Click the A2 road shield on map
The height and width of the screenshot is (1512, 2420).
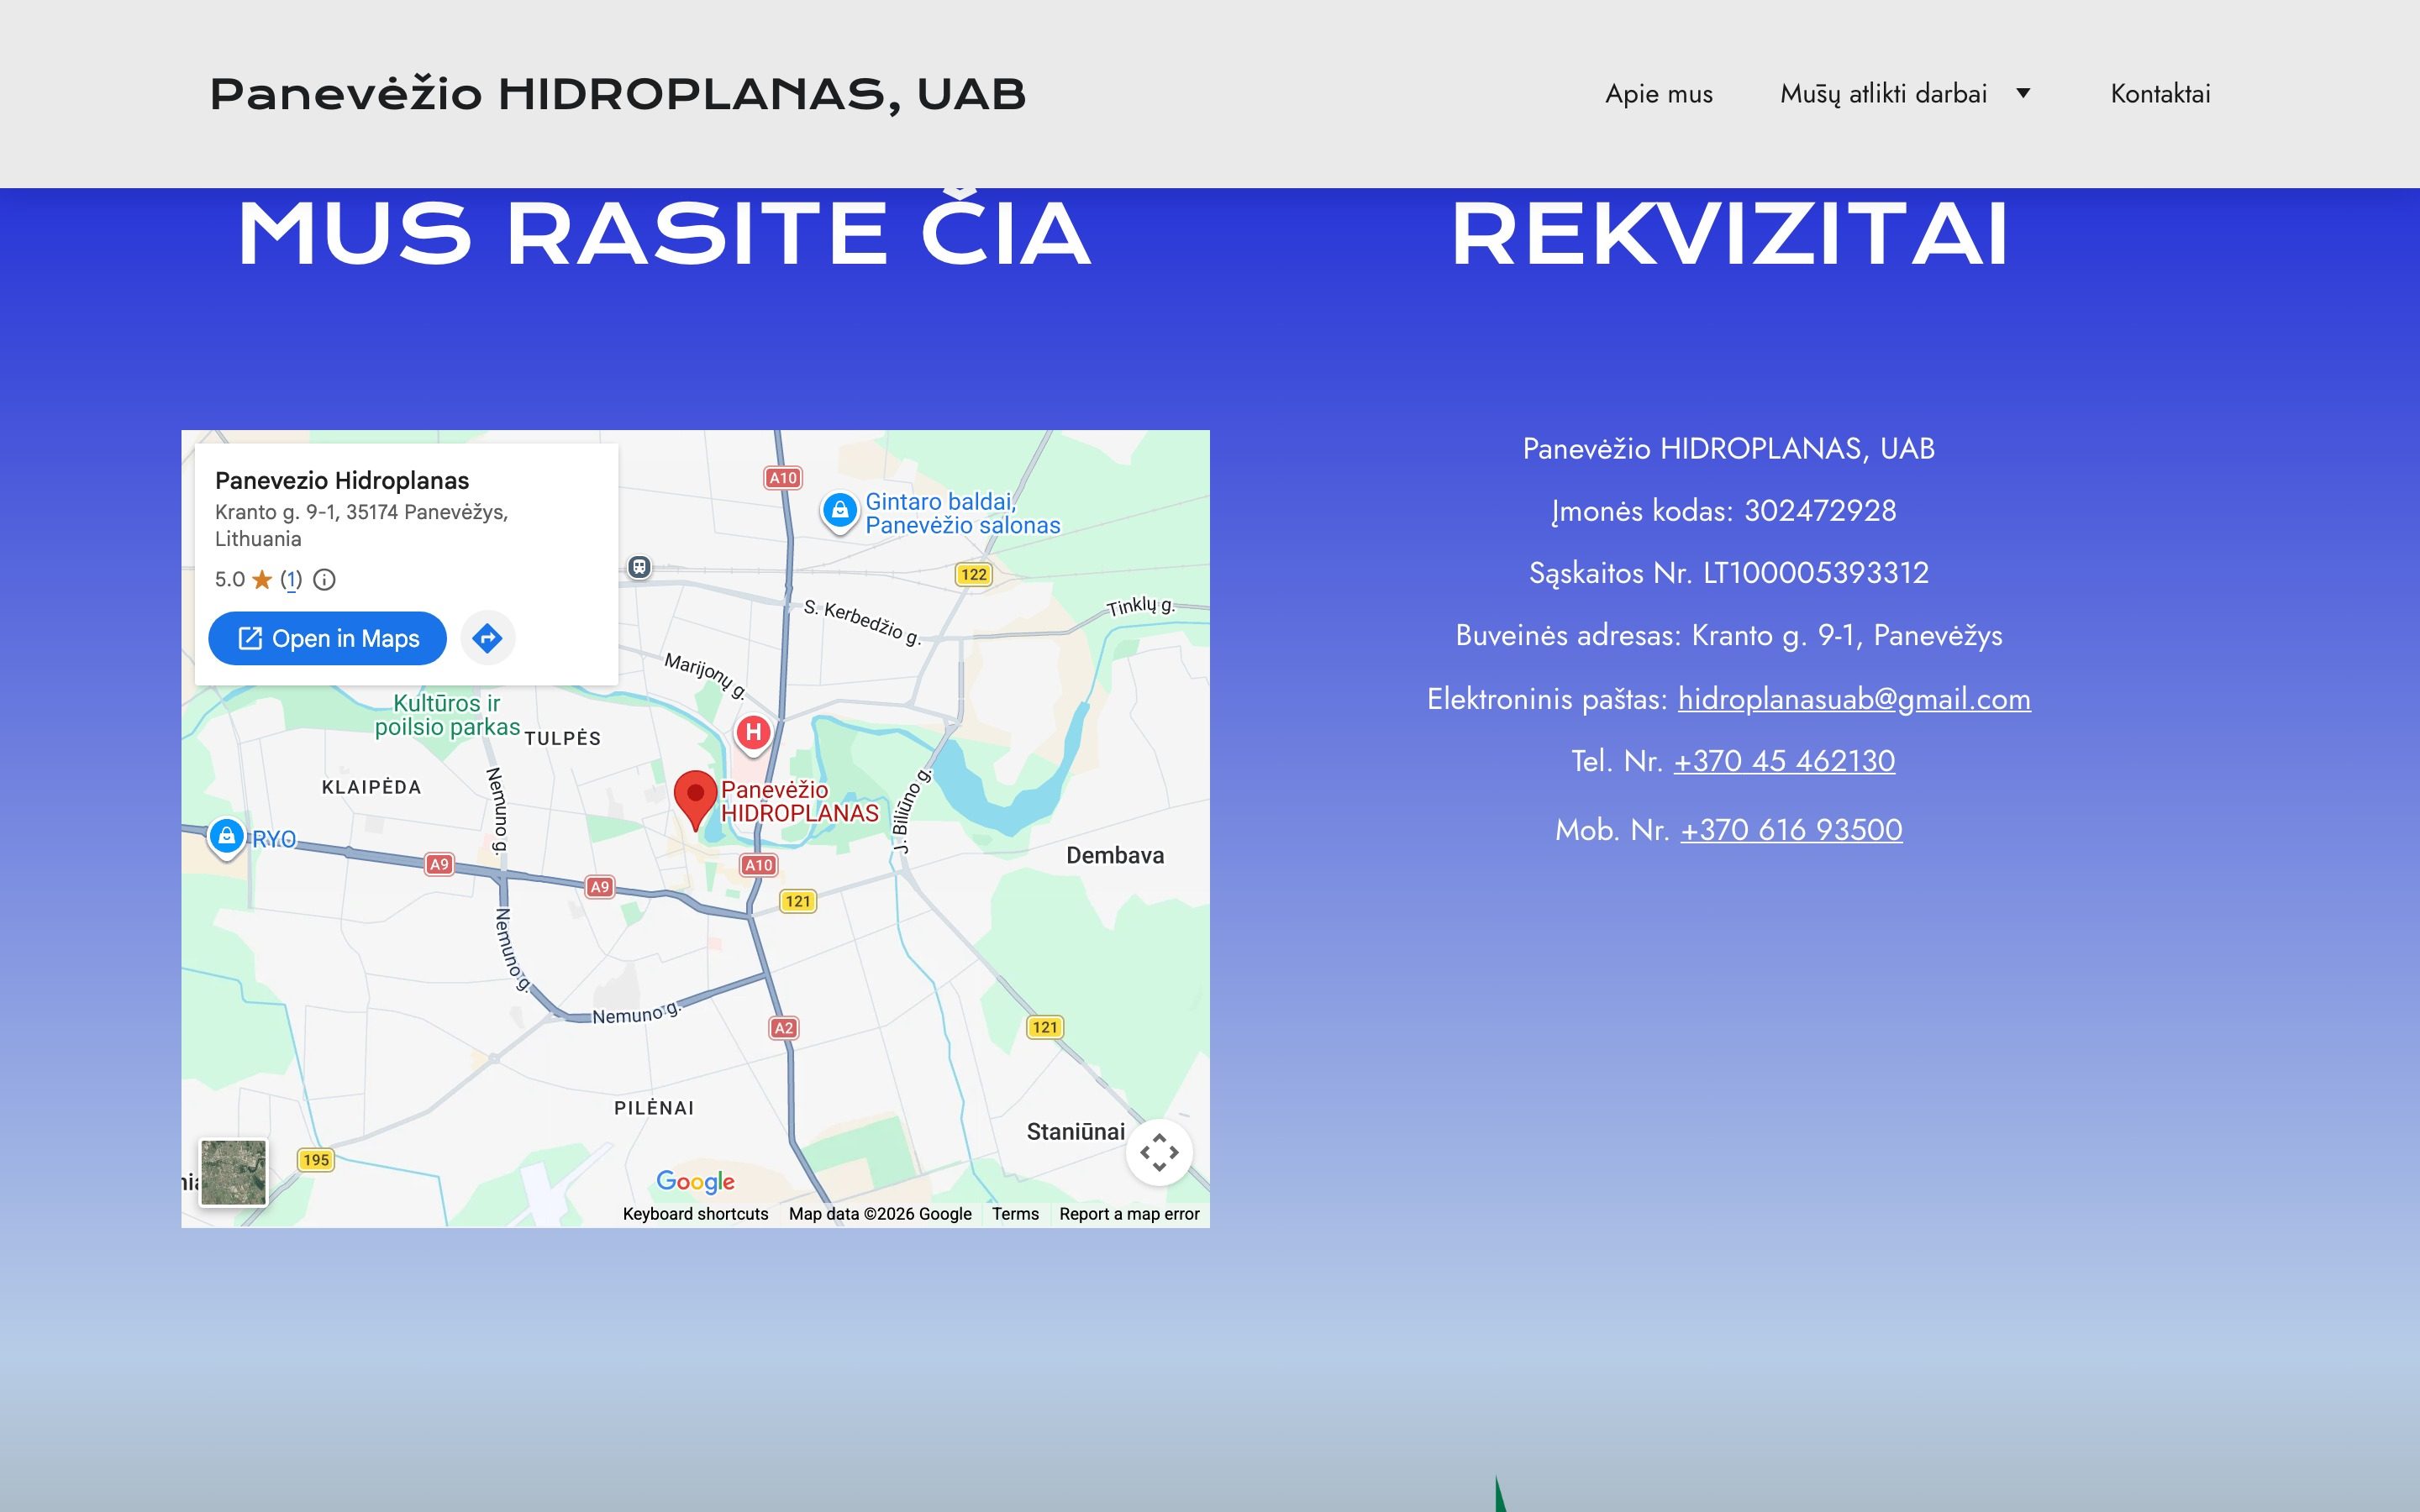[x=784, y=1028]
